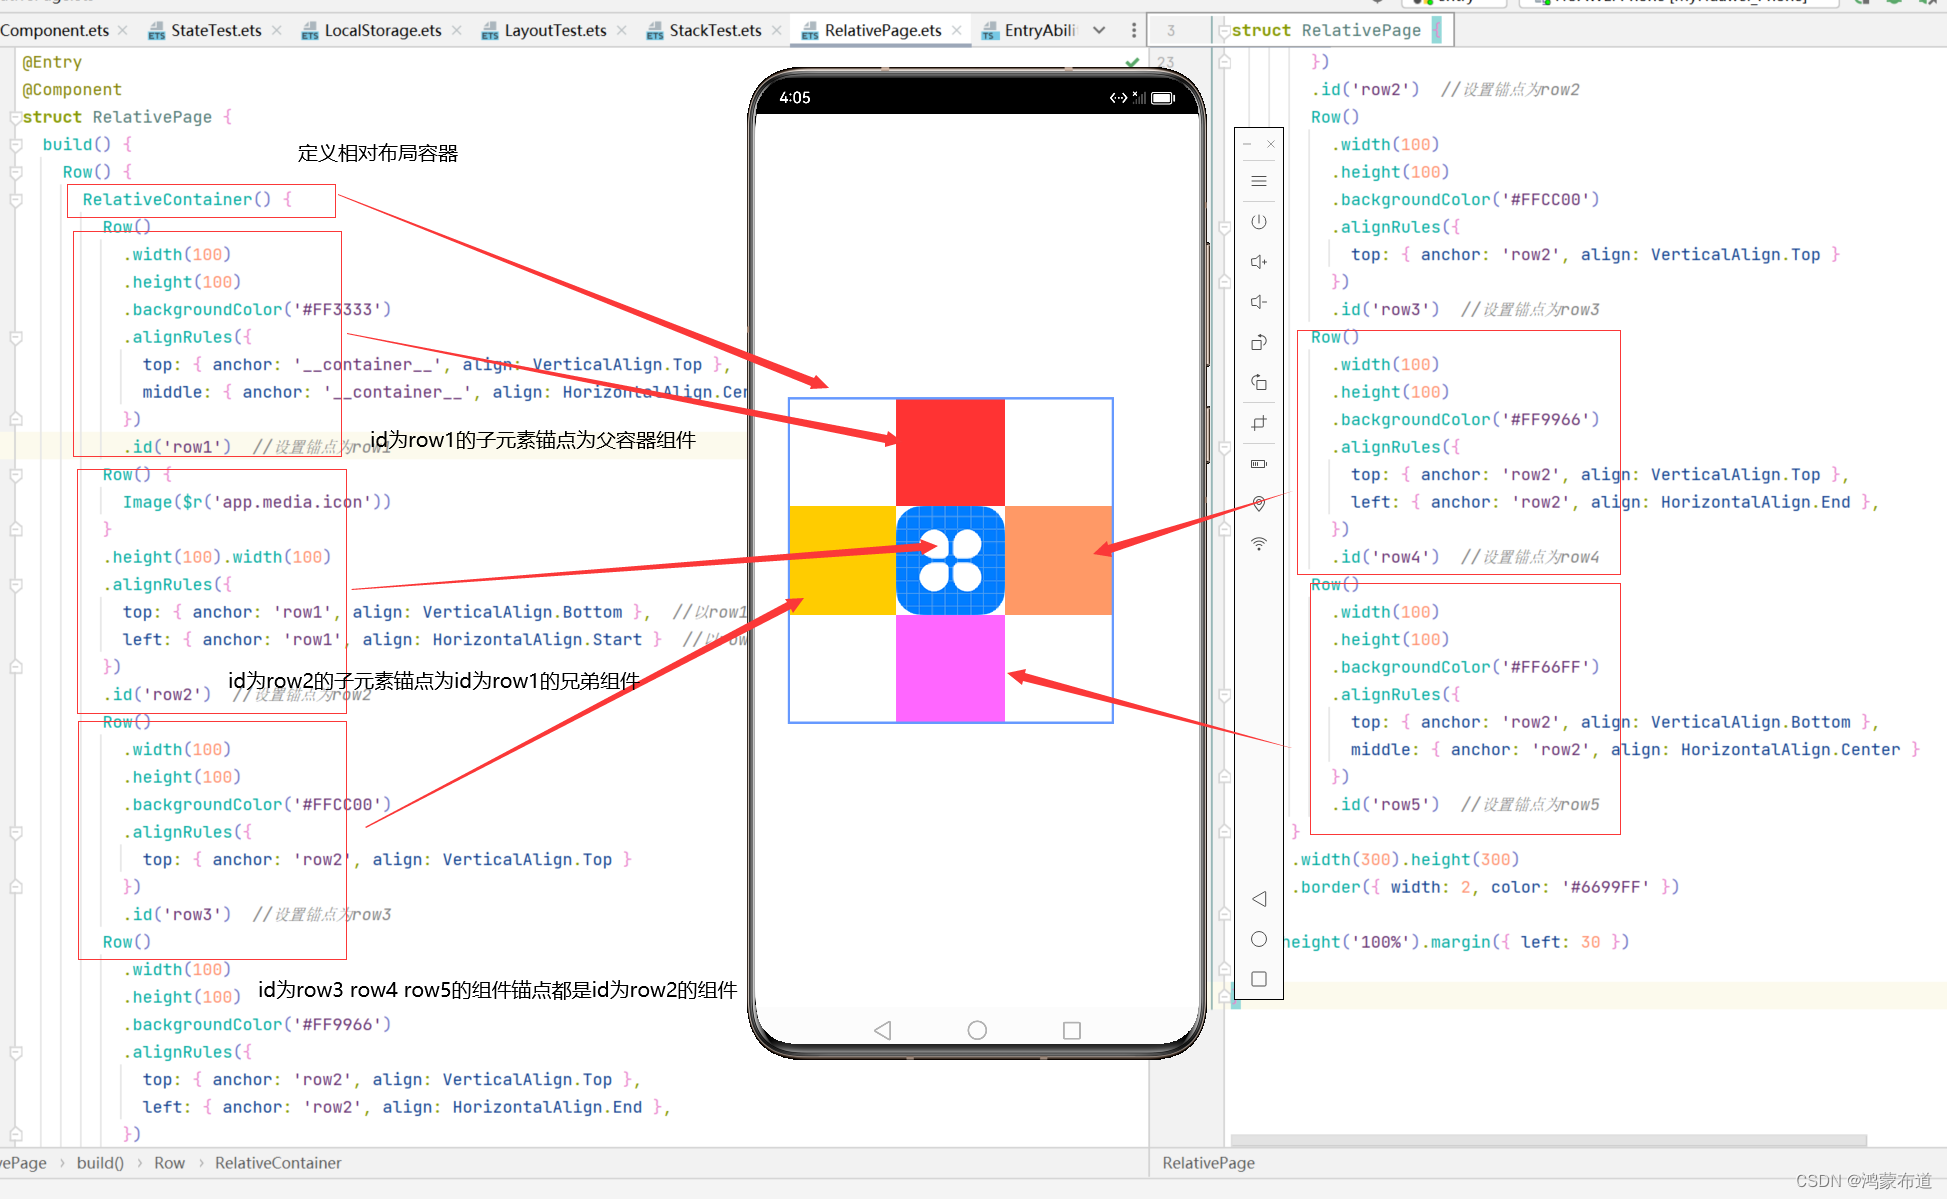
Task: Click the emulator volume up icon
Action: point(1259,262)
